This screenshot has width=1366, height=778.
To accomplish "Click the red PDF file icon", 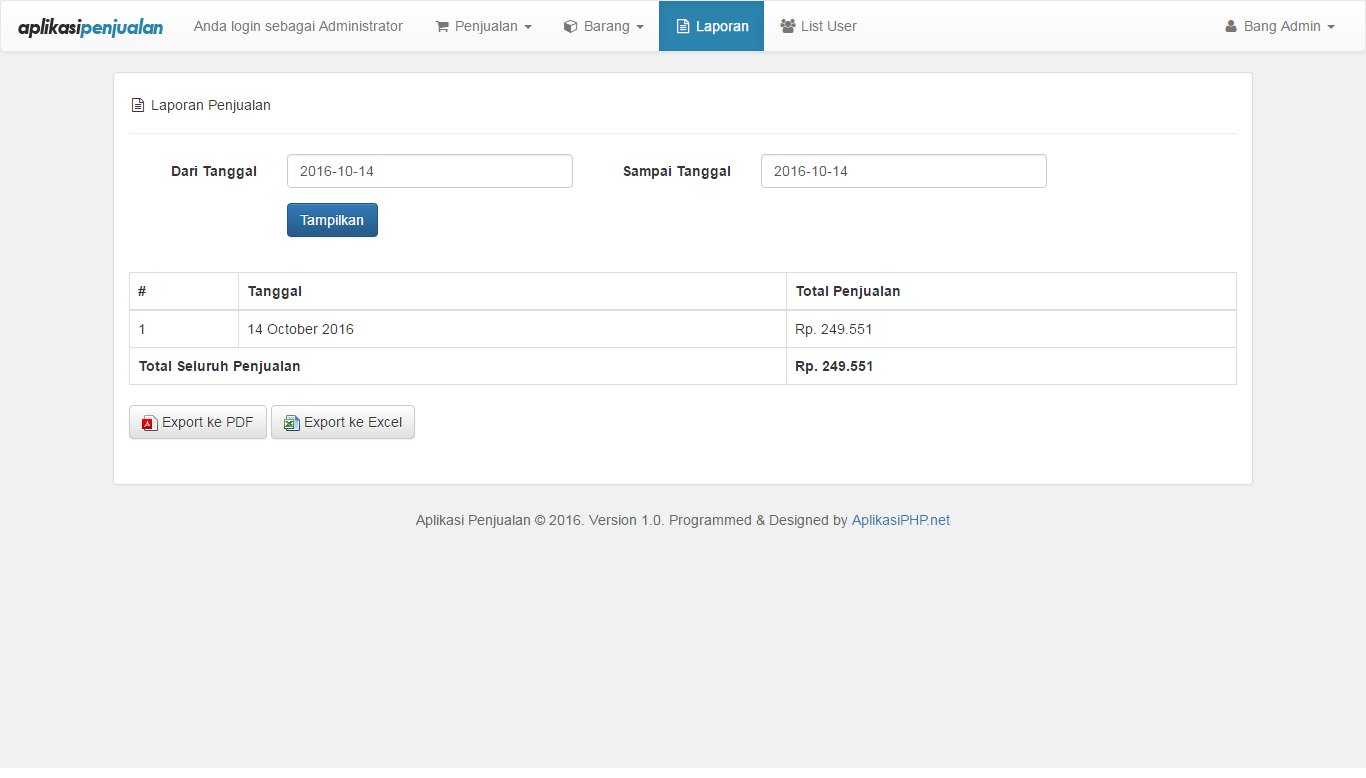I will (x=149, y=423).
